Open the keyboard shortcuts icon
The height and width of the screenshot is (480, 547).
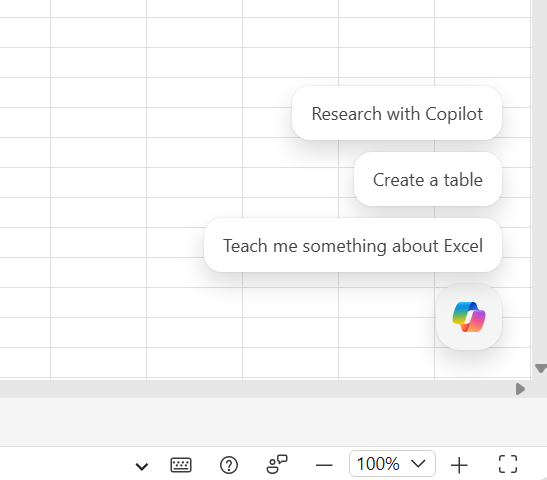pos(181,465)
